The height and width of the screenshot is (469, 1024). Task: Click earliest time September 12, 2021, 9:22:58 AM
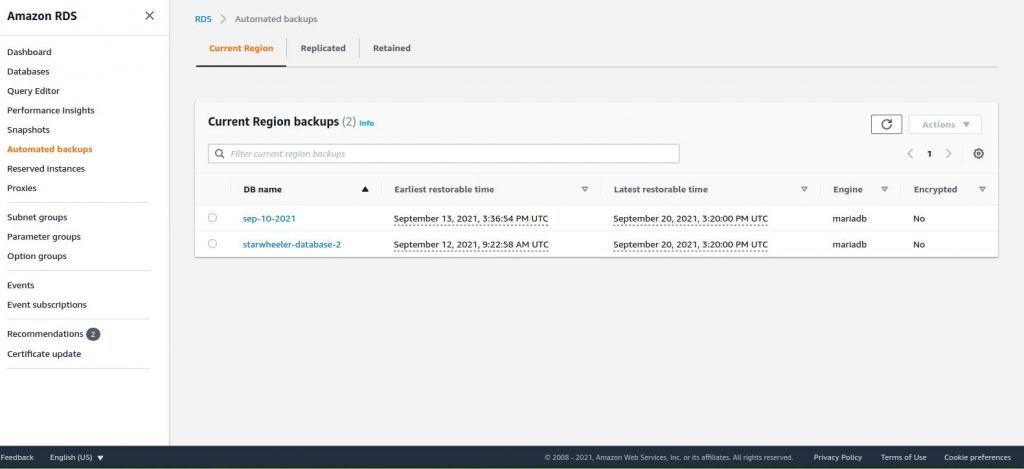[471, 244]
